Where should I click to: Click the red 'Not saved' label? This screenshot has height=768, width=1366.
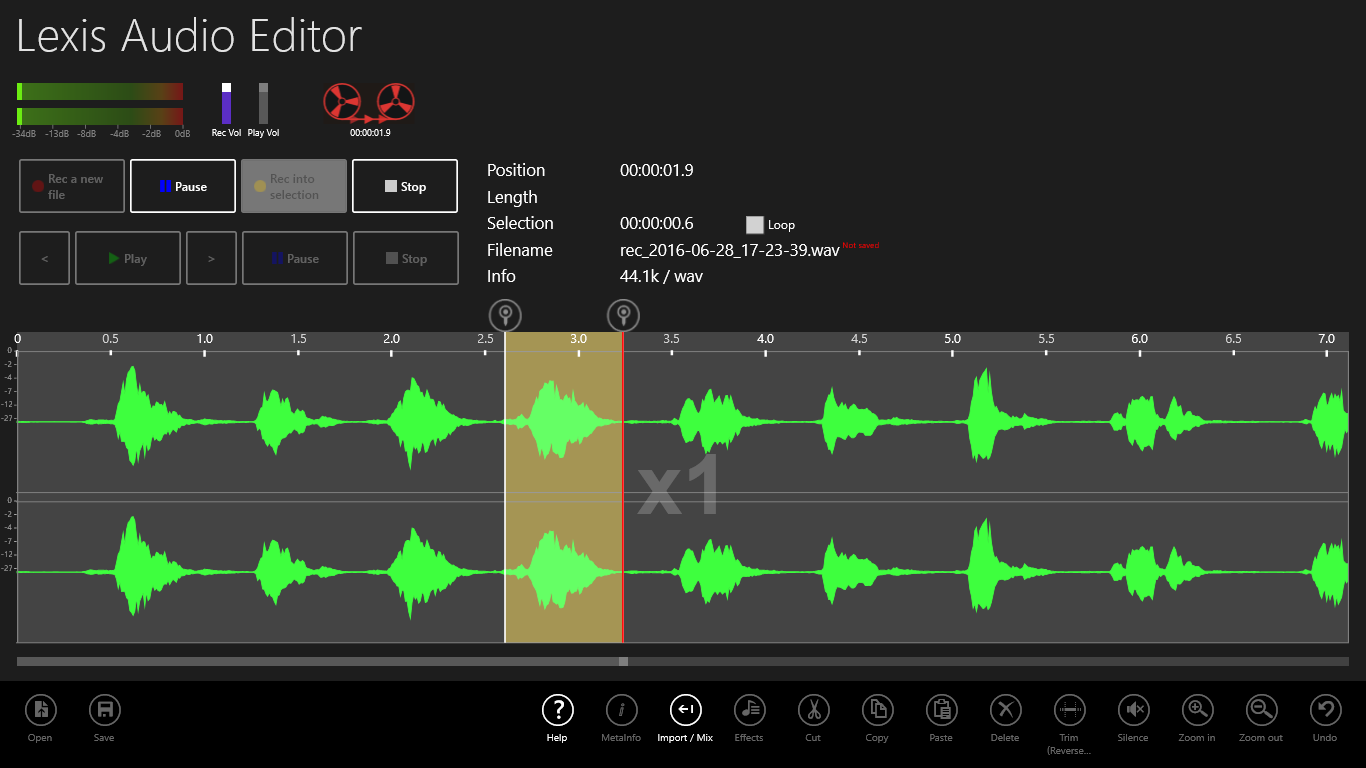tap(861, 245)
